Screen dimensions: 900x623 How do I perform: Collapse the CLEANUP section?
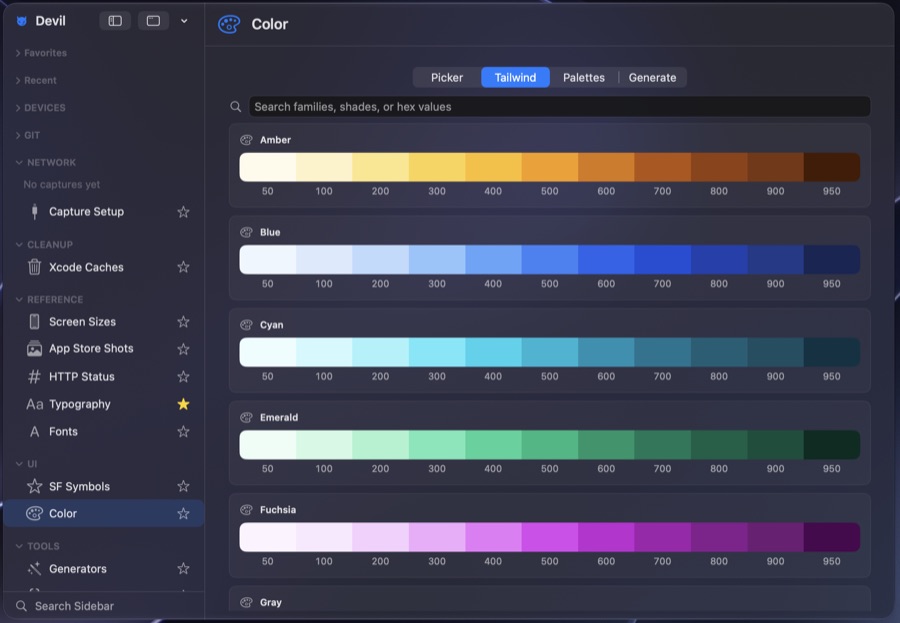[44, 245]
